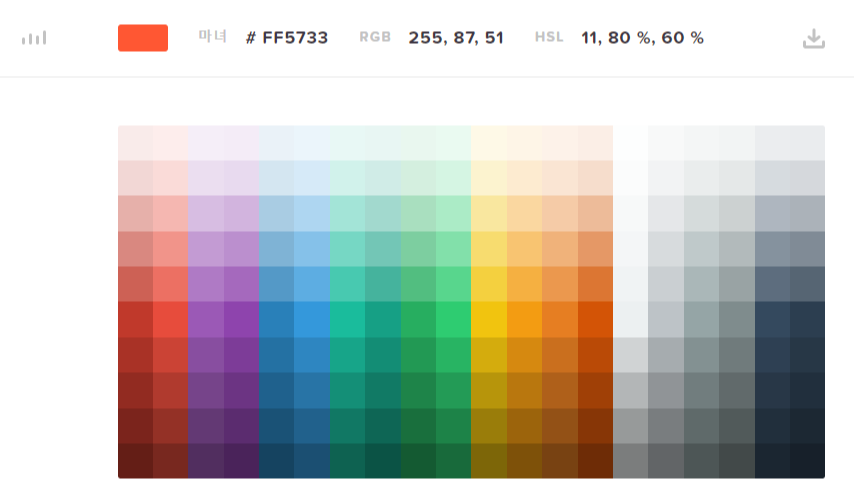Click the RGB label in the header
The height and width of the screenshot is (488, 854).
[375, 37]
